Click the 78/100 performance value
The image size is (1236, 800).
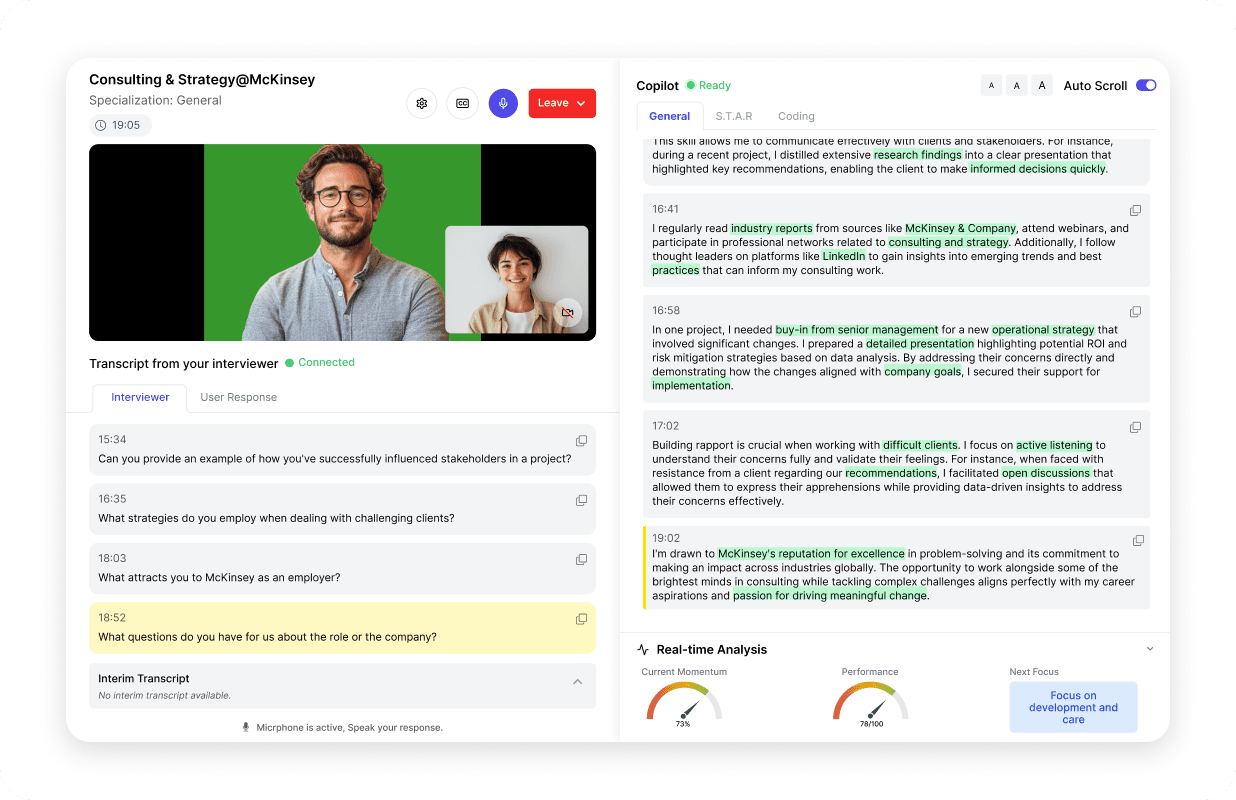[870, 724]
